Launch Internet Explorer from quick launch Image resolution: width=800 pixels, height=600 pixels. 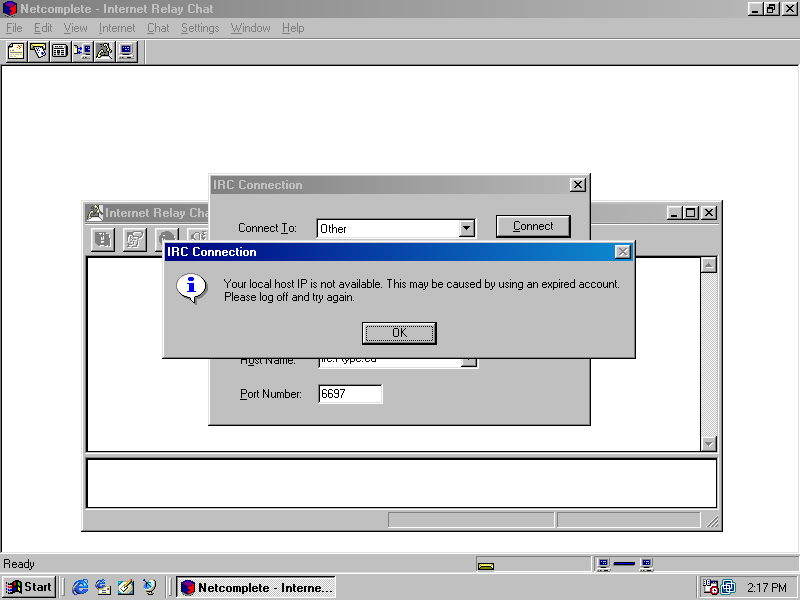click(x=80, y=587)
